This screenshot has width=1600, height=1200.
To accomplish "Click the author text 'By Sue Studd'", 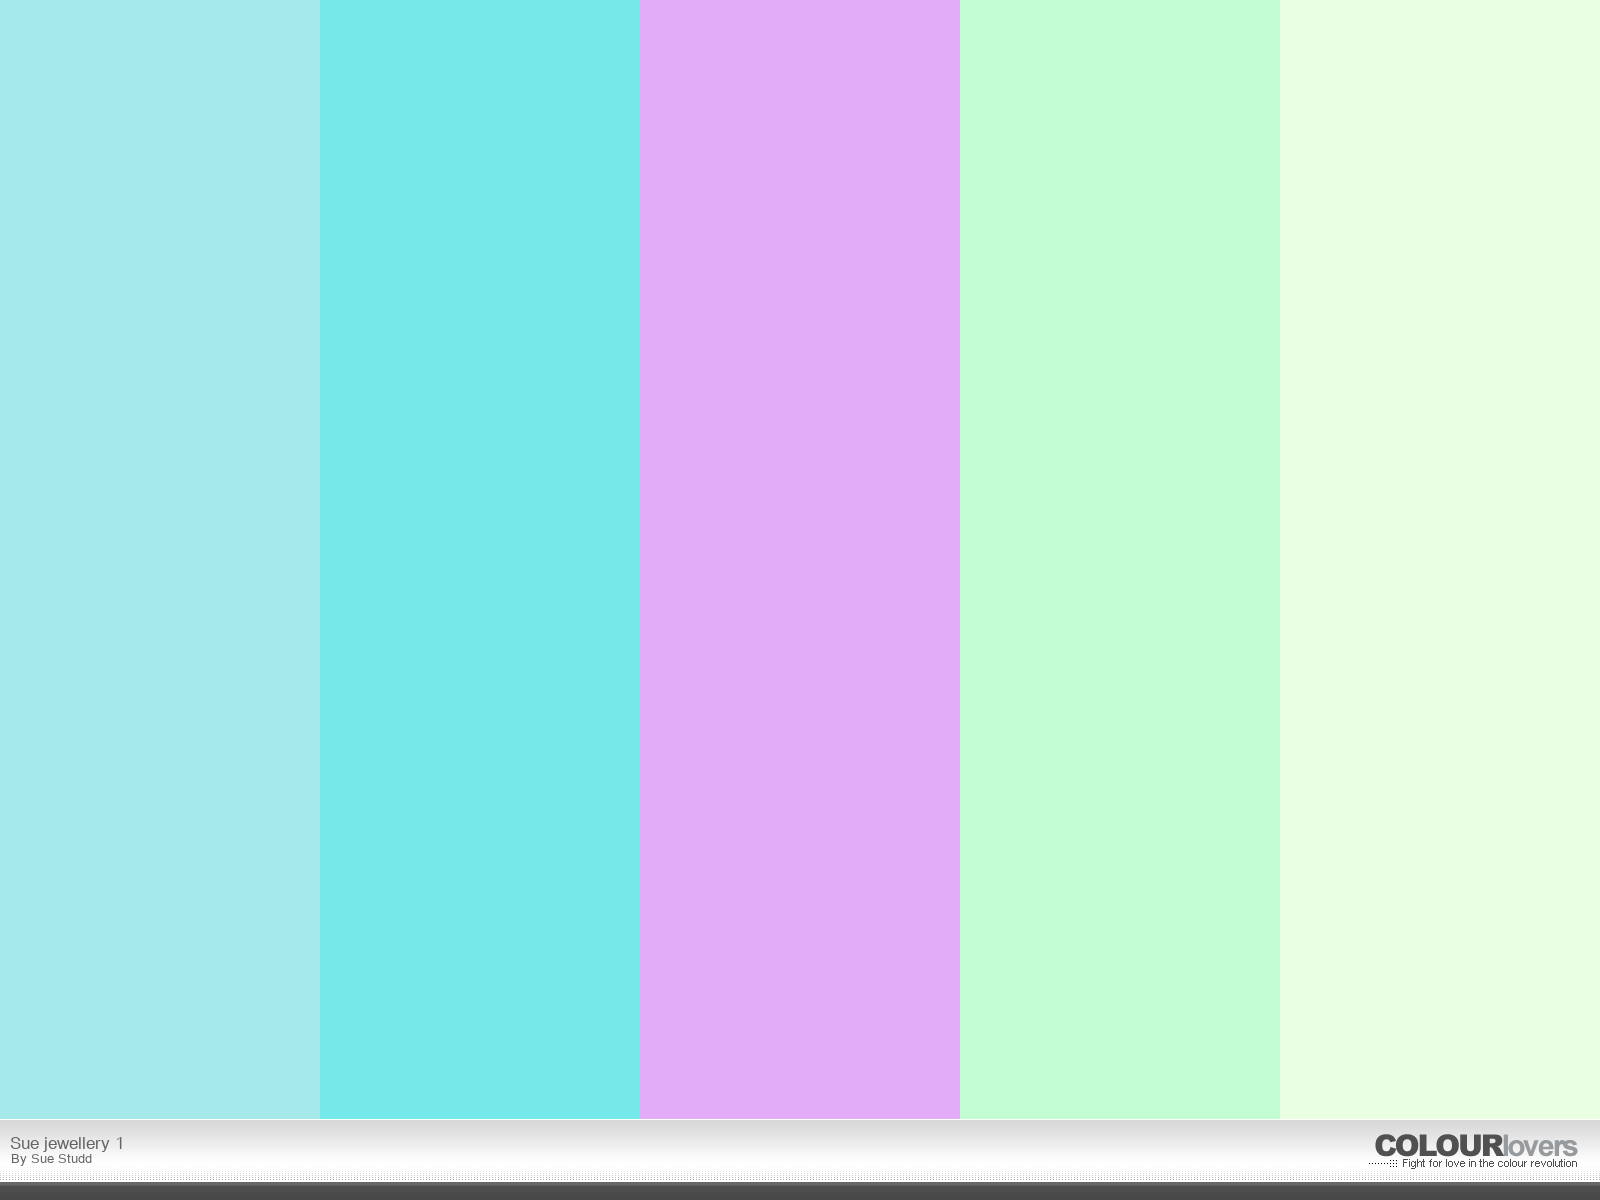I will (x=51, y=1159).
